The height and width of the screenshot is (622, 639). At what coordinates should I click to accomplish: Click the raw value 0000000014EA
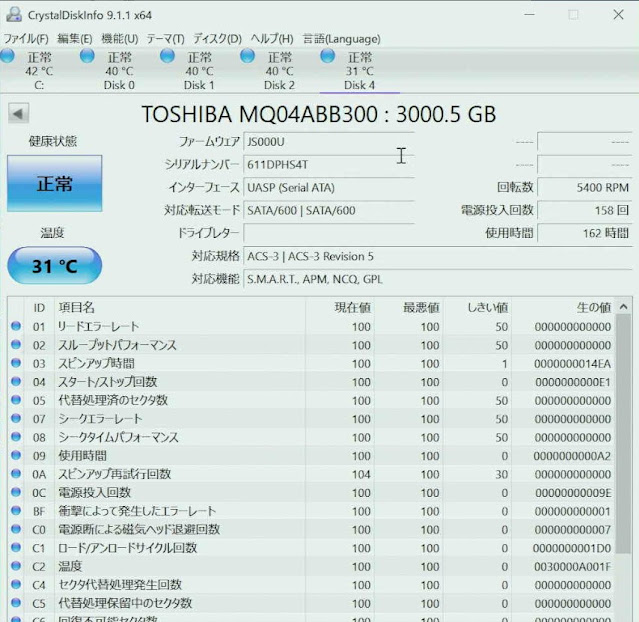coord(573,364)
